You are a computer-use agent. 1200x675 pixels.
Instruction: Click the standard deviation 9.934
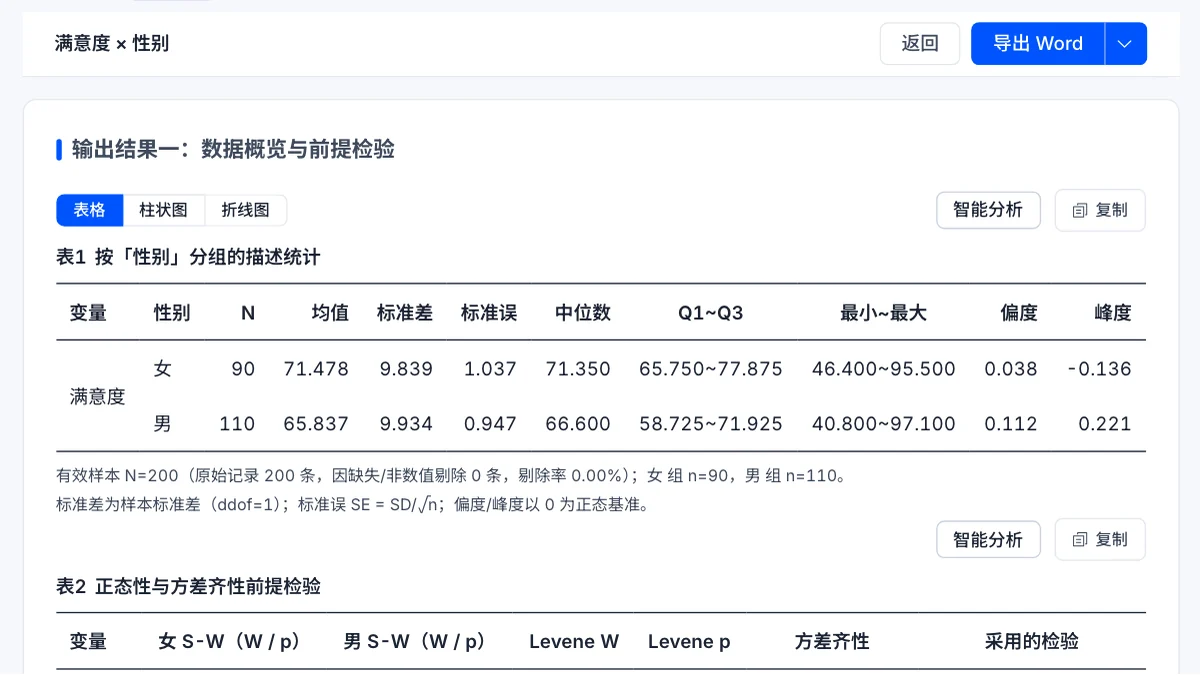point(406,424)
